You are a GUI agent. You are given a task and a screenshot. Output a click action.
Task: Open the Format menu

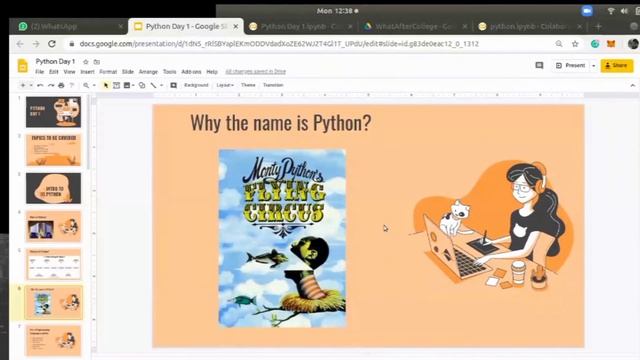(108, 72)
